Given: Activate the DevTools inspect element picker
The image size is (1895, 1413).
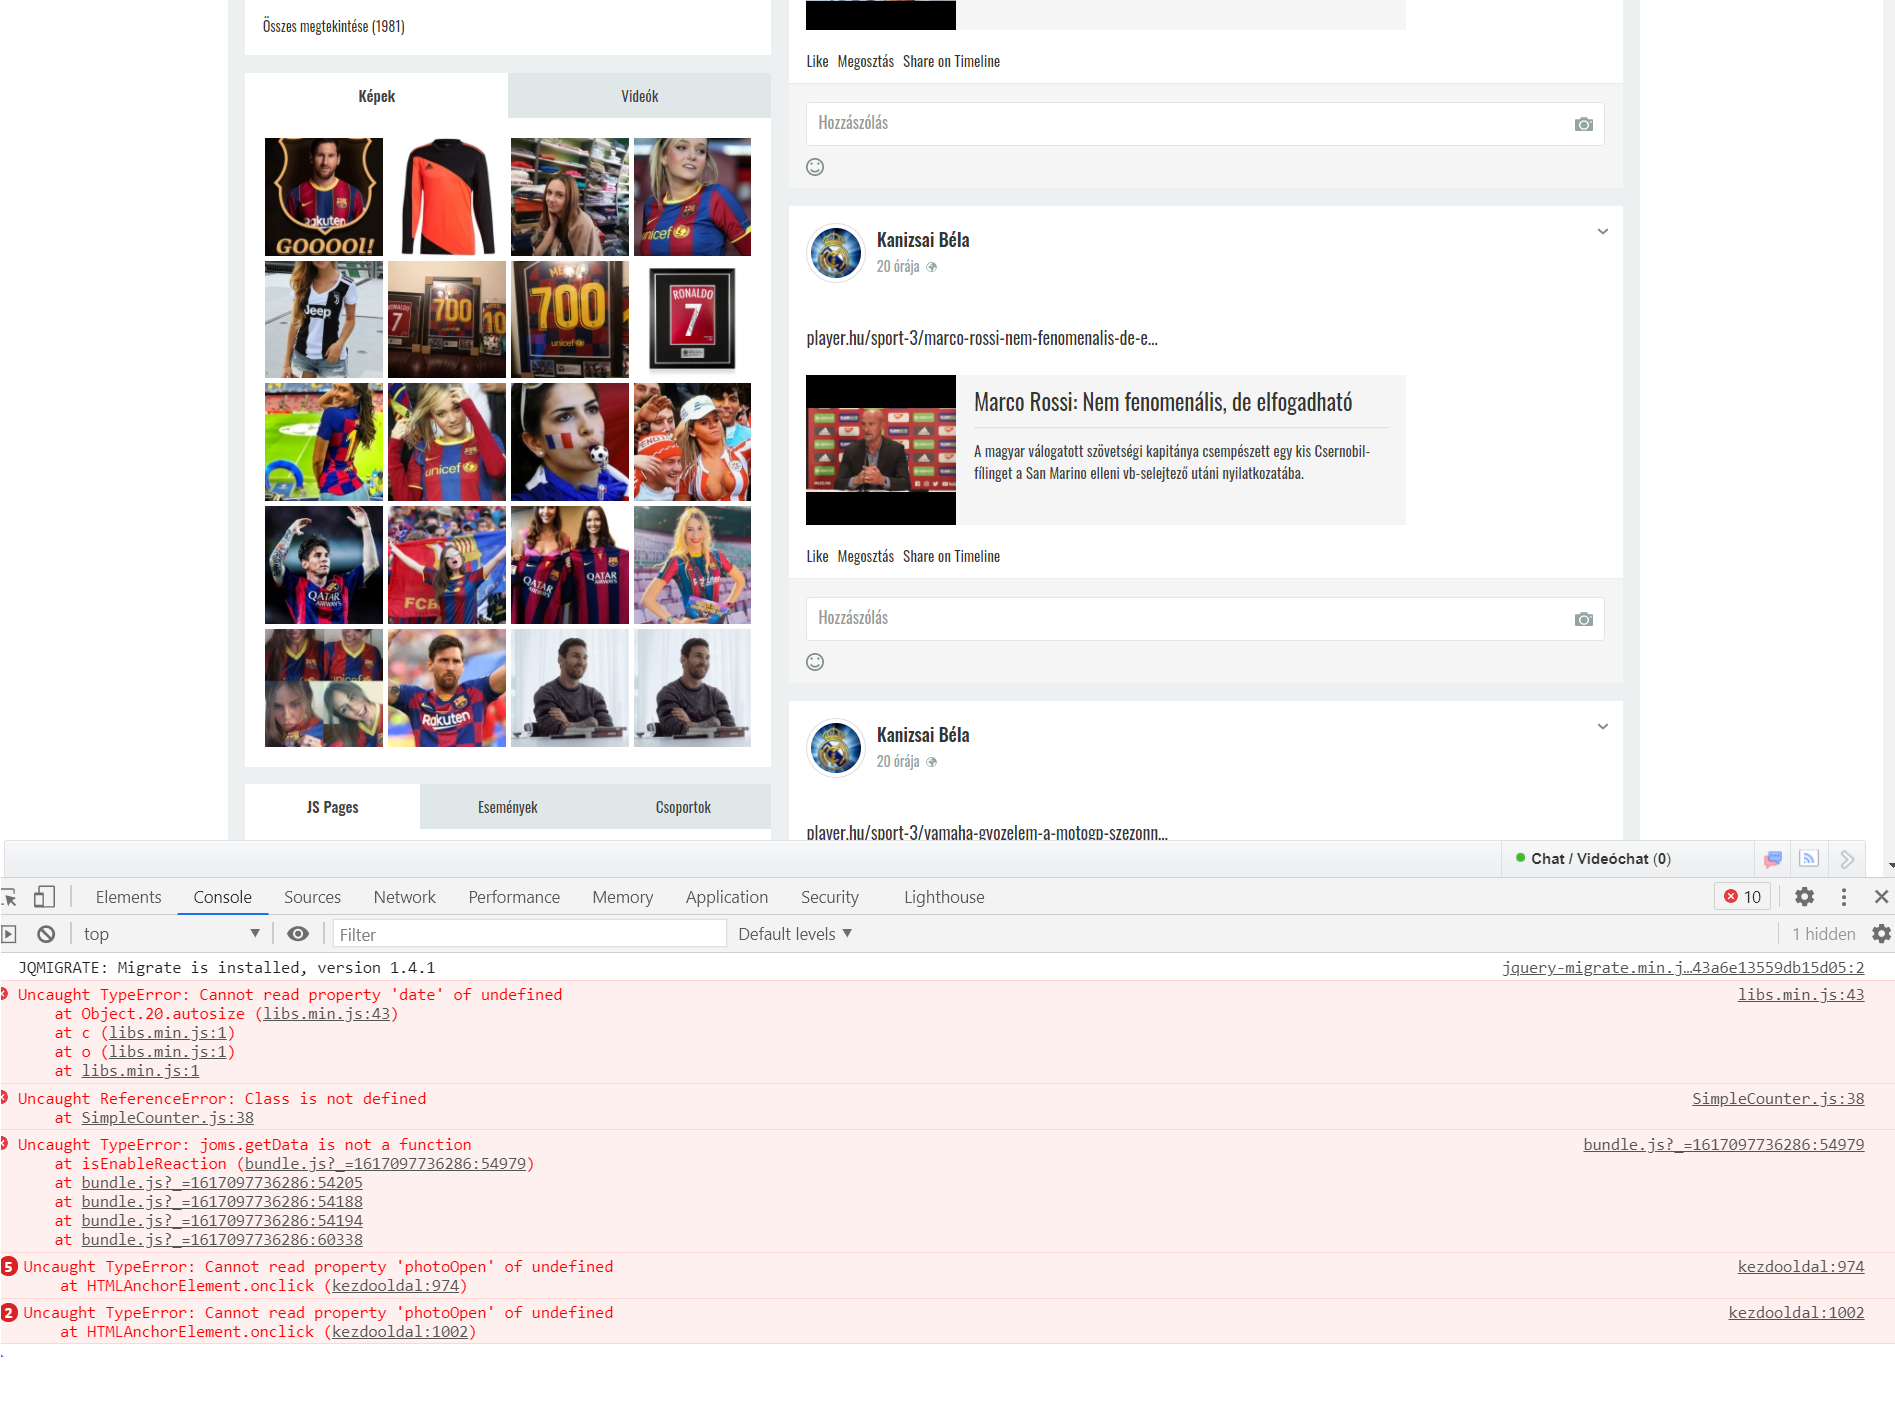Looking at the screenshot, I should pos(9,897).
